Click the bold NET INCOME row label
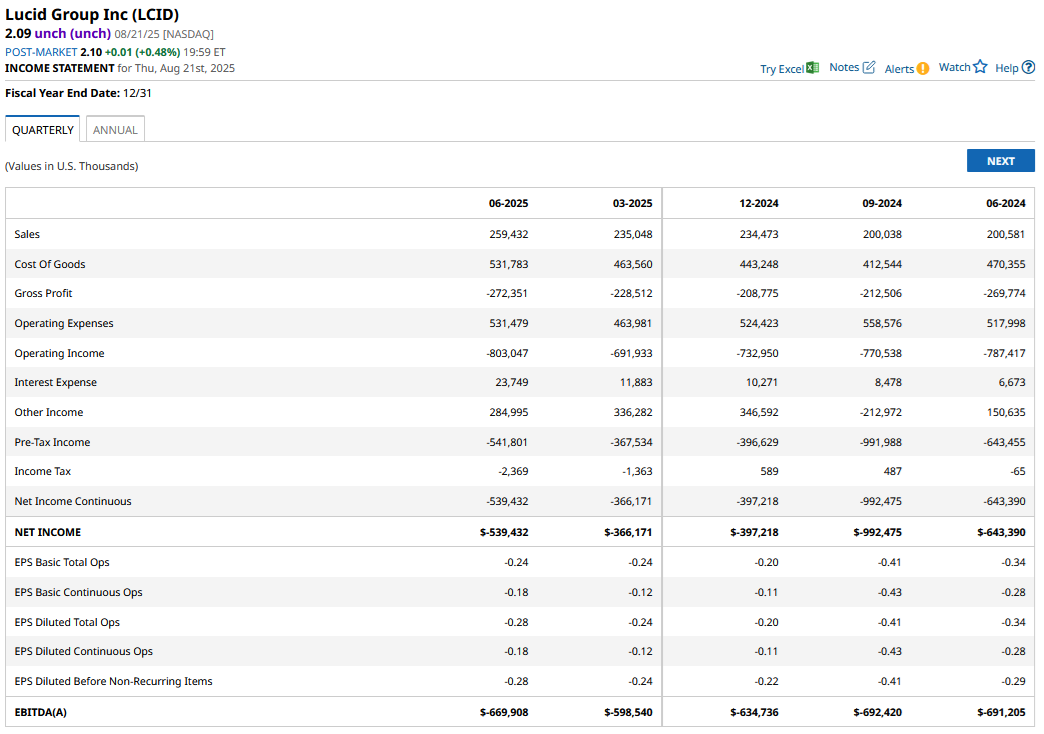The image size is (1044, 734). pos(47,532)
